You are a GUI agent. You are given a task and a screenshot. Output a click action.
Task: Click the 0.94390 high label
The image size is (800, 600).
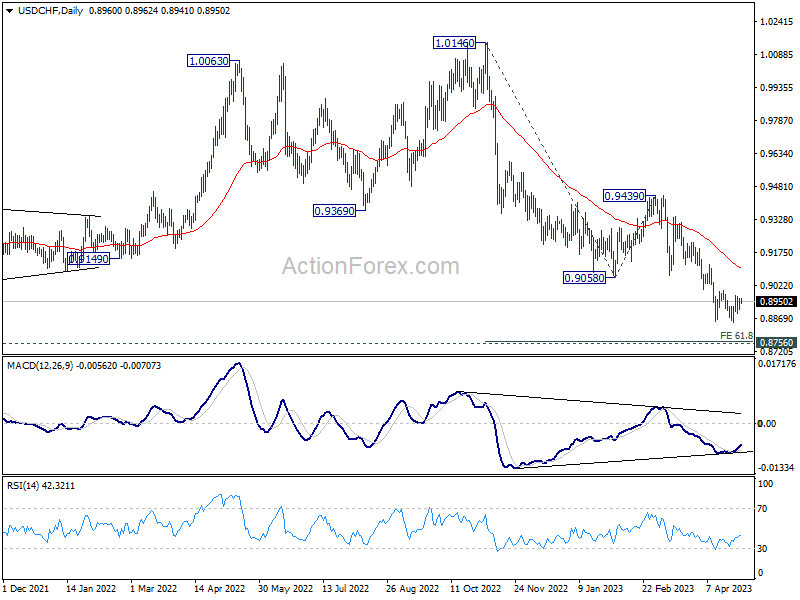point(624,196)
